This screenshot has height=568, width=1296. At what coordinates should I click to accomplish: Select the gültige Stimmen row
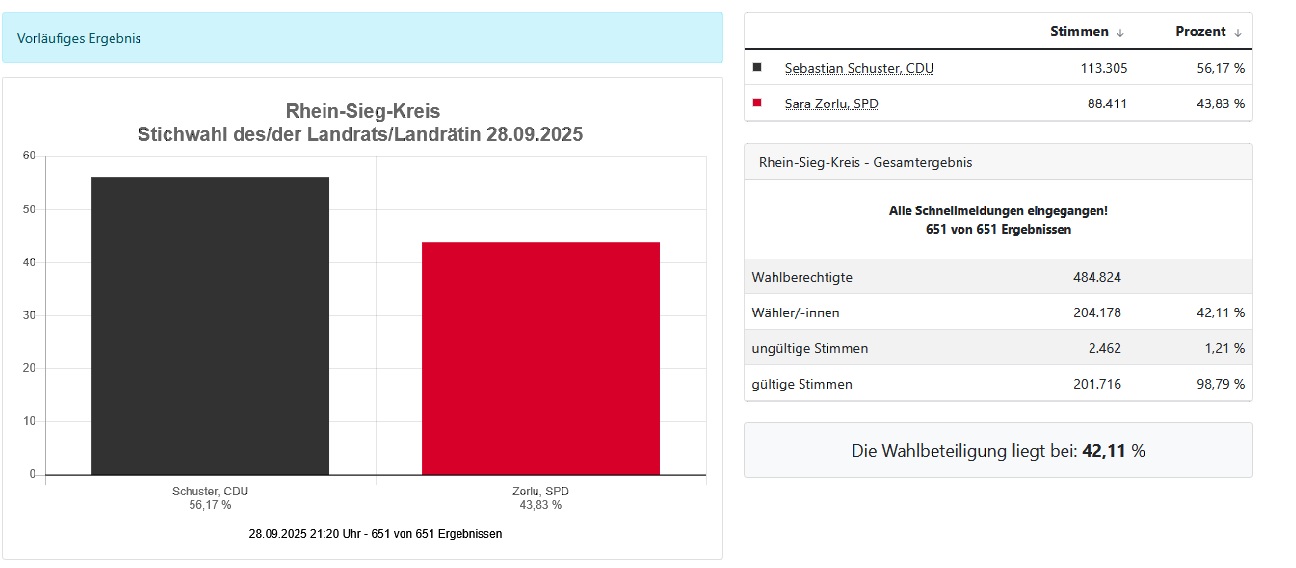997,384
